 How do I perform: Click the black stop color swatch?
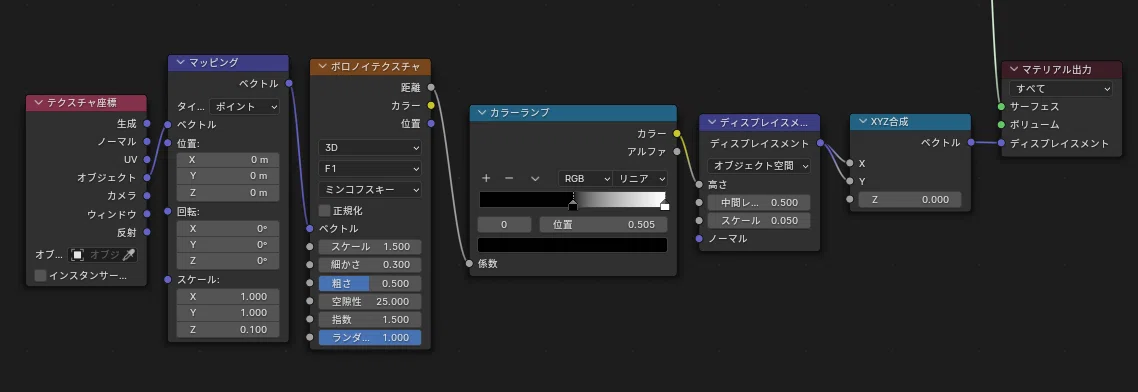tap(572, 245)
